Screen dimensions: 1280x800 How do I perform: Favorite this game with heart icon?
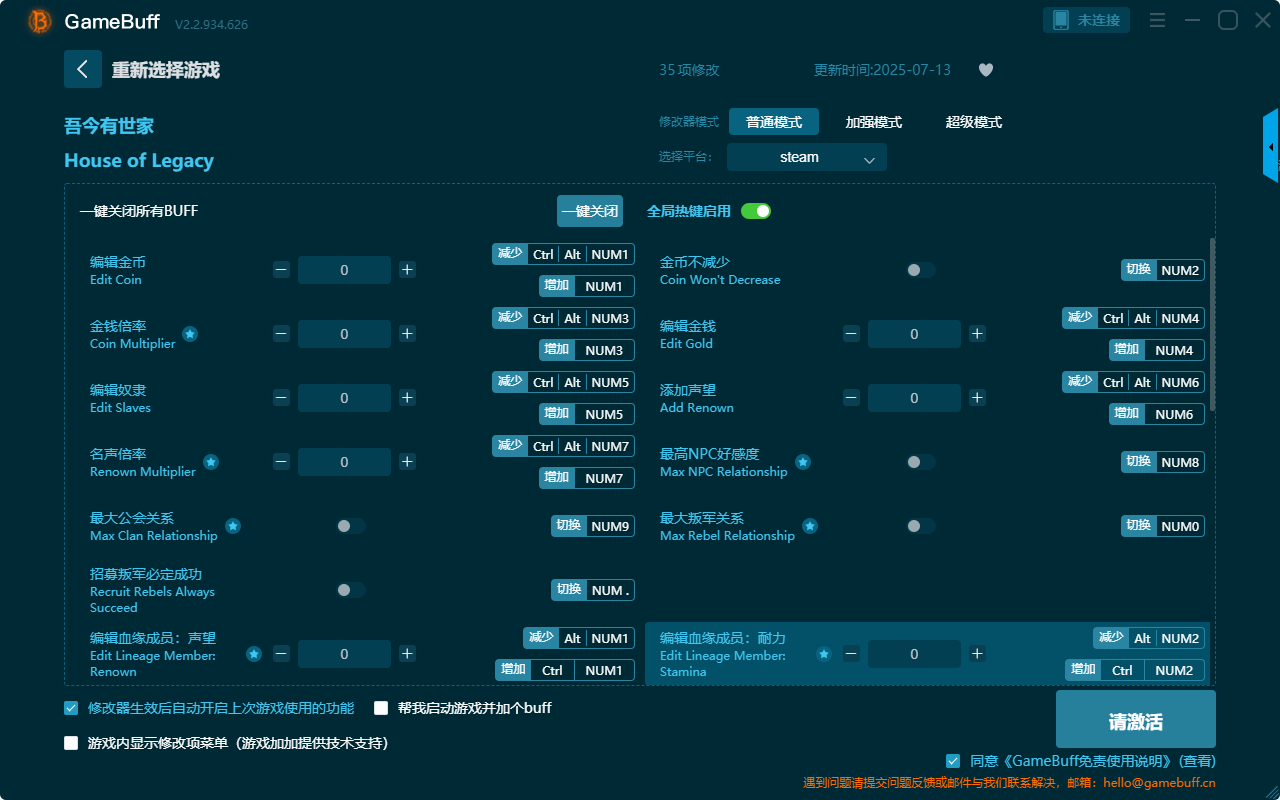(986, 70)
